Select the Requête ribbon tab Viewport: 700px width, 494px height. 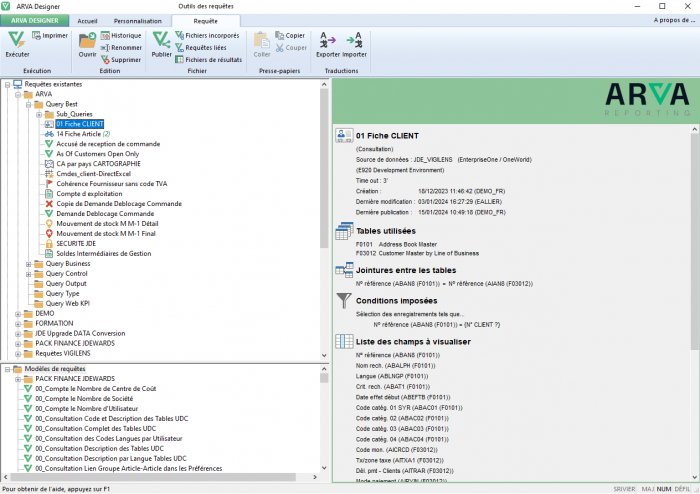(205, 21)
